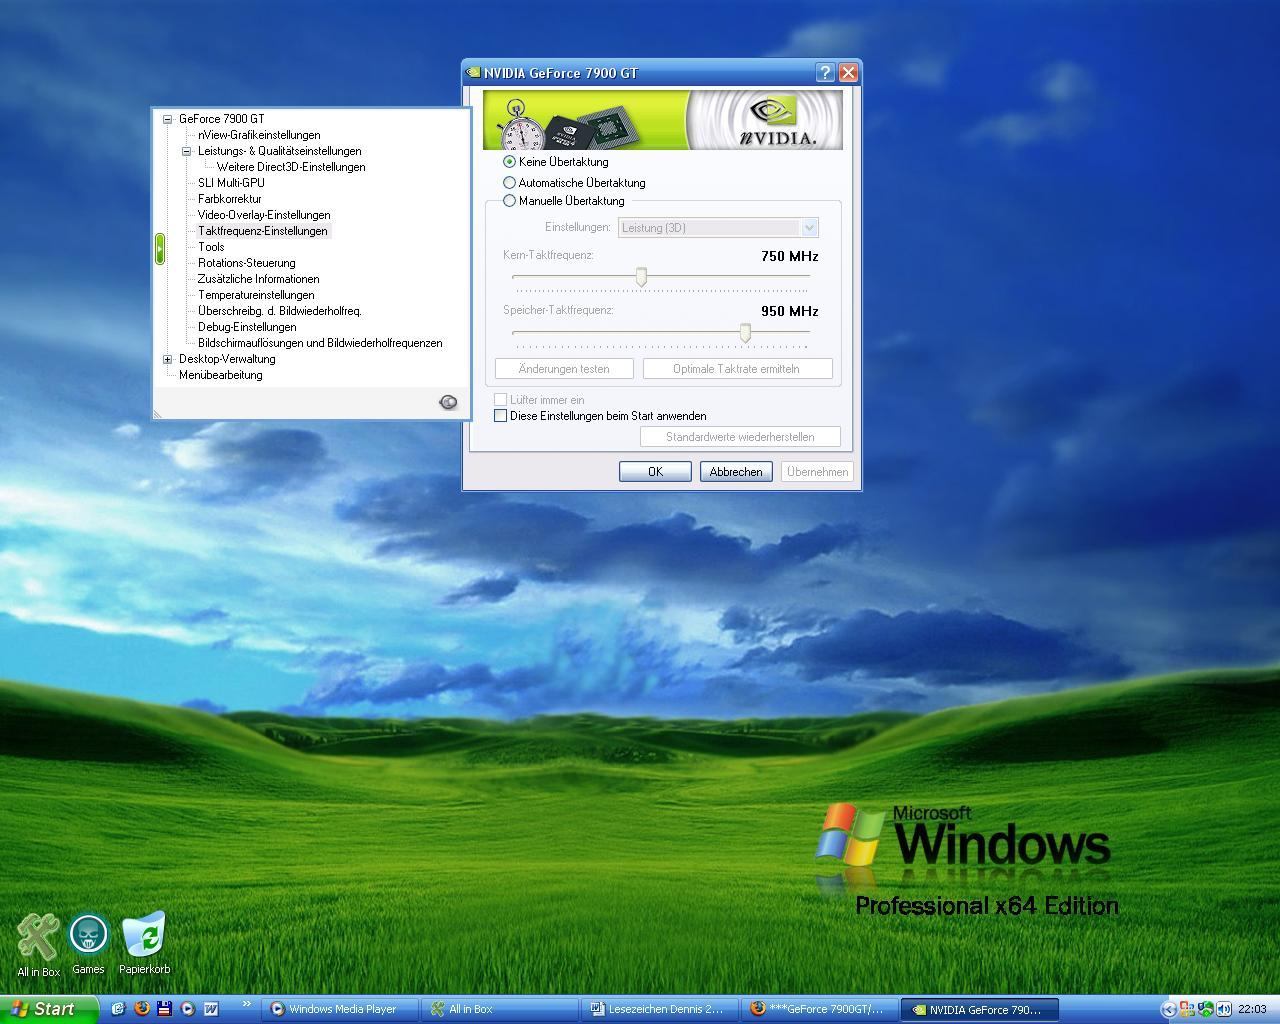Click the Übernehmen button
Viewport: 1280px width, 1024px height.
(x=817, y=472)
